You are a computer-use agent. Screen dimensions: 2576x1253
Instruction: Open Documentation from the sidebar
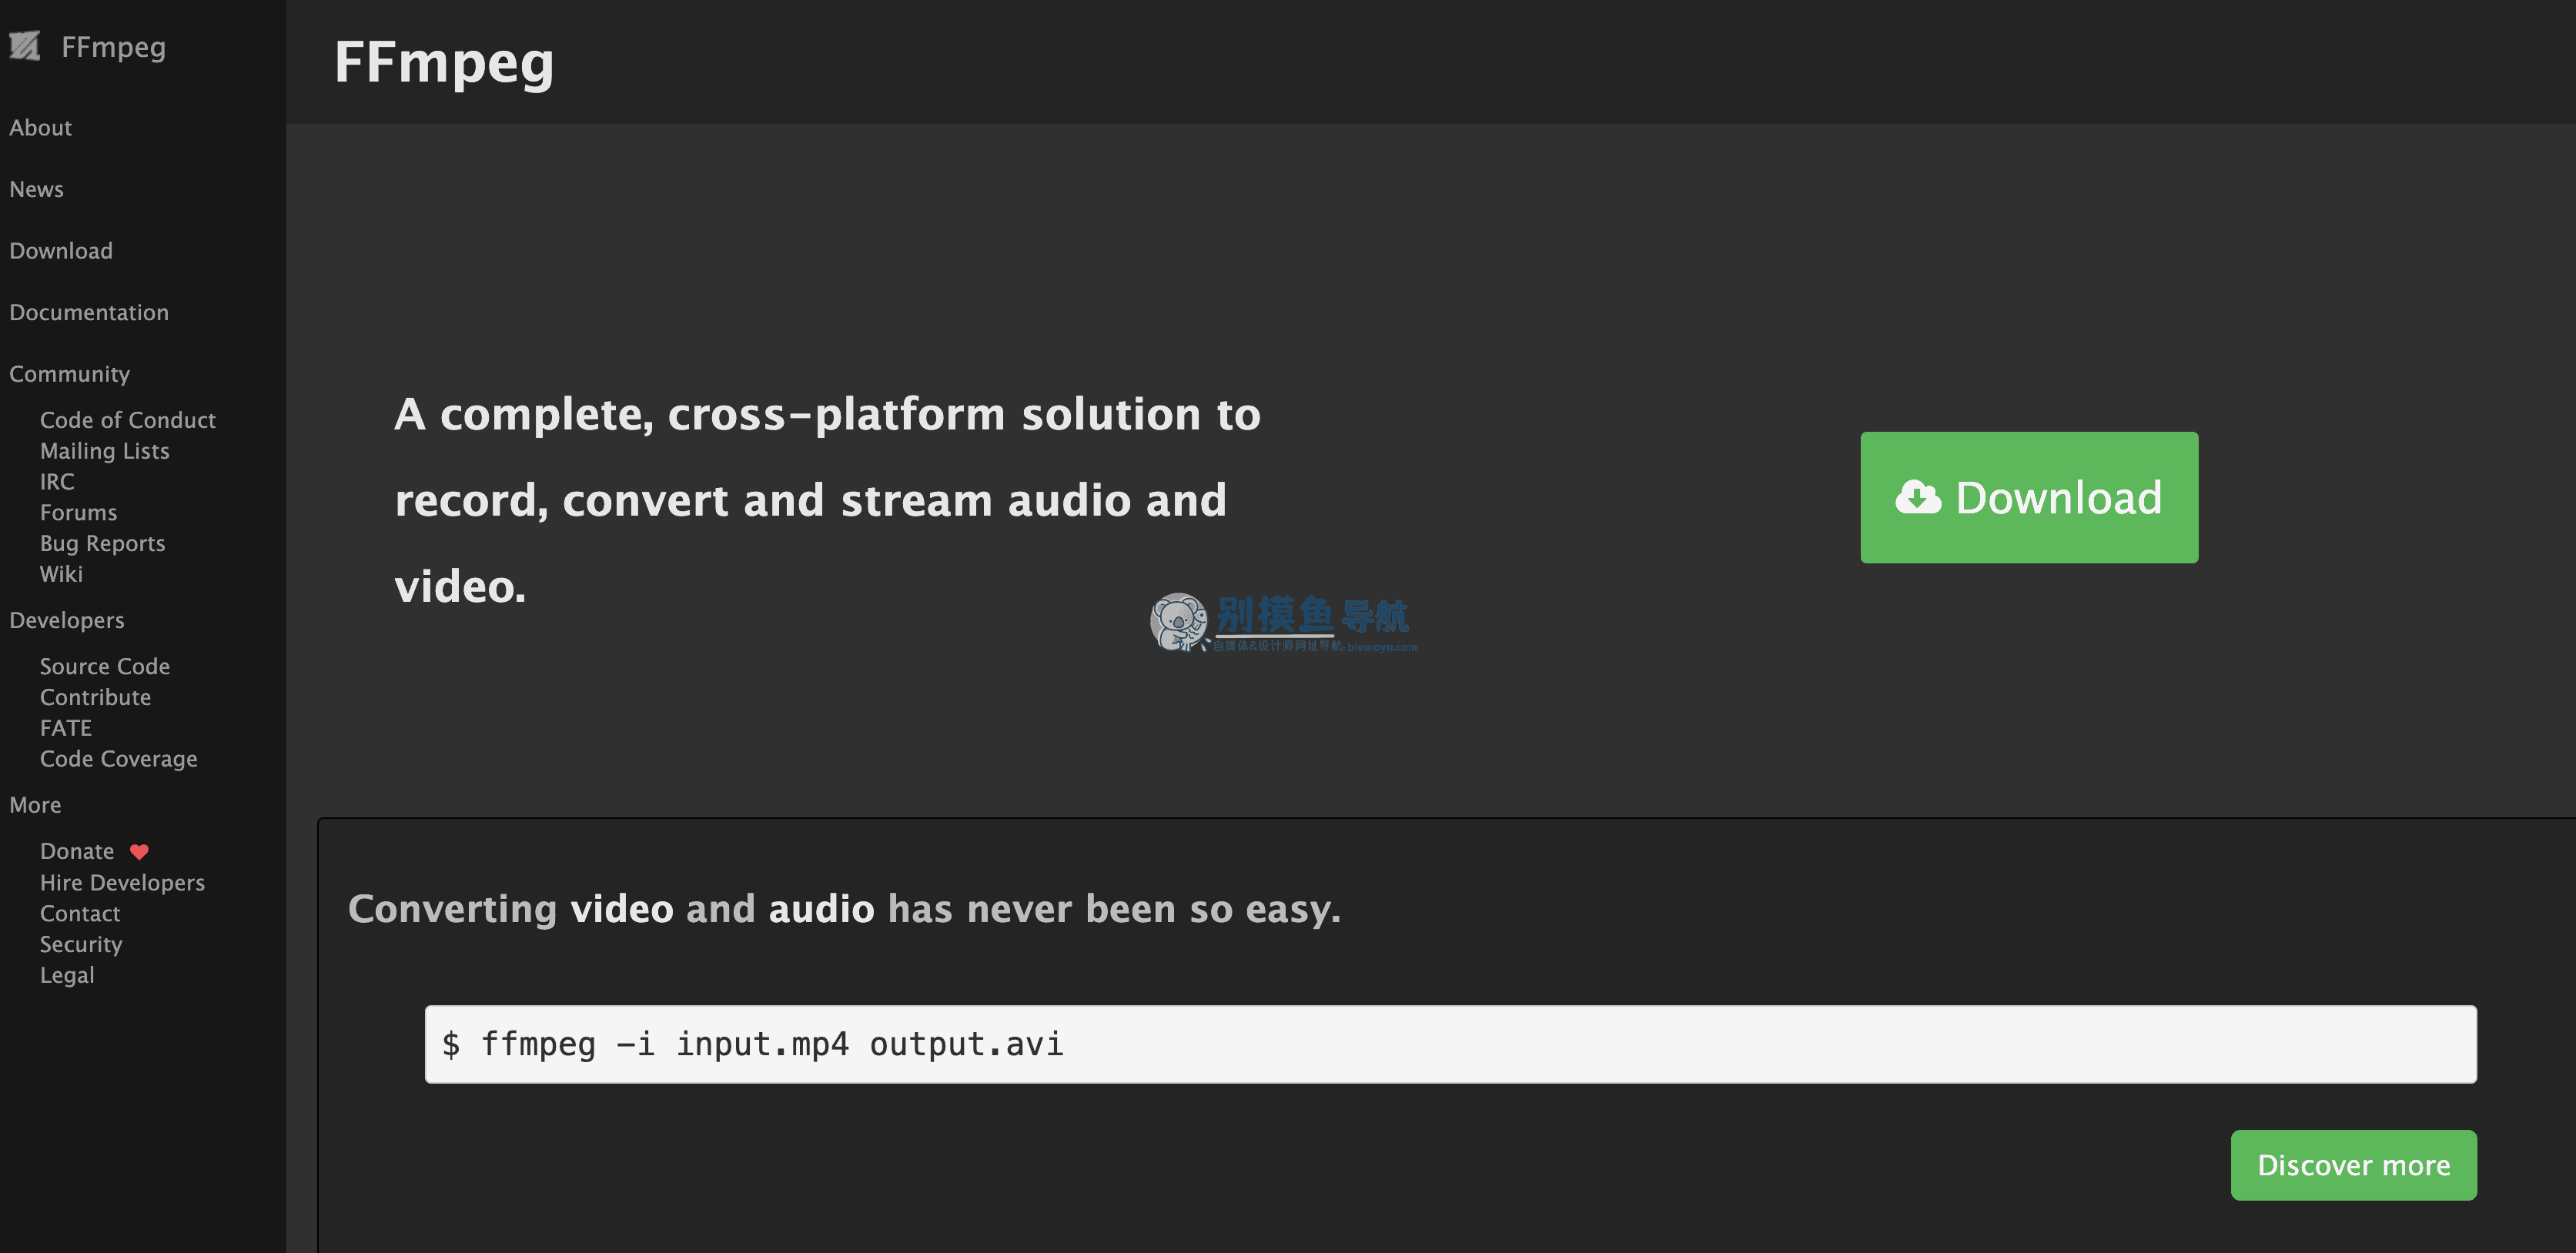pyautogui.click(x=89, y=312)
